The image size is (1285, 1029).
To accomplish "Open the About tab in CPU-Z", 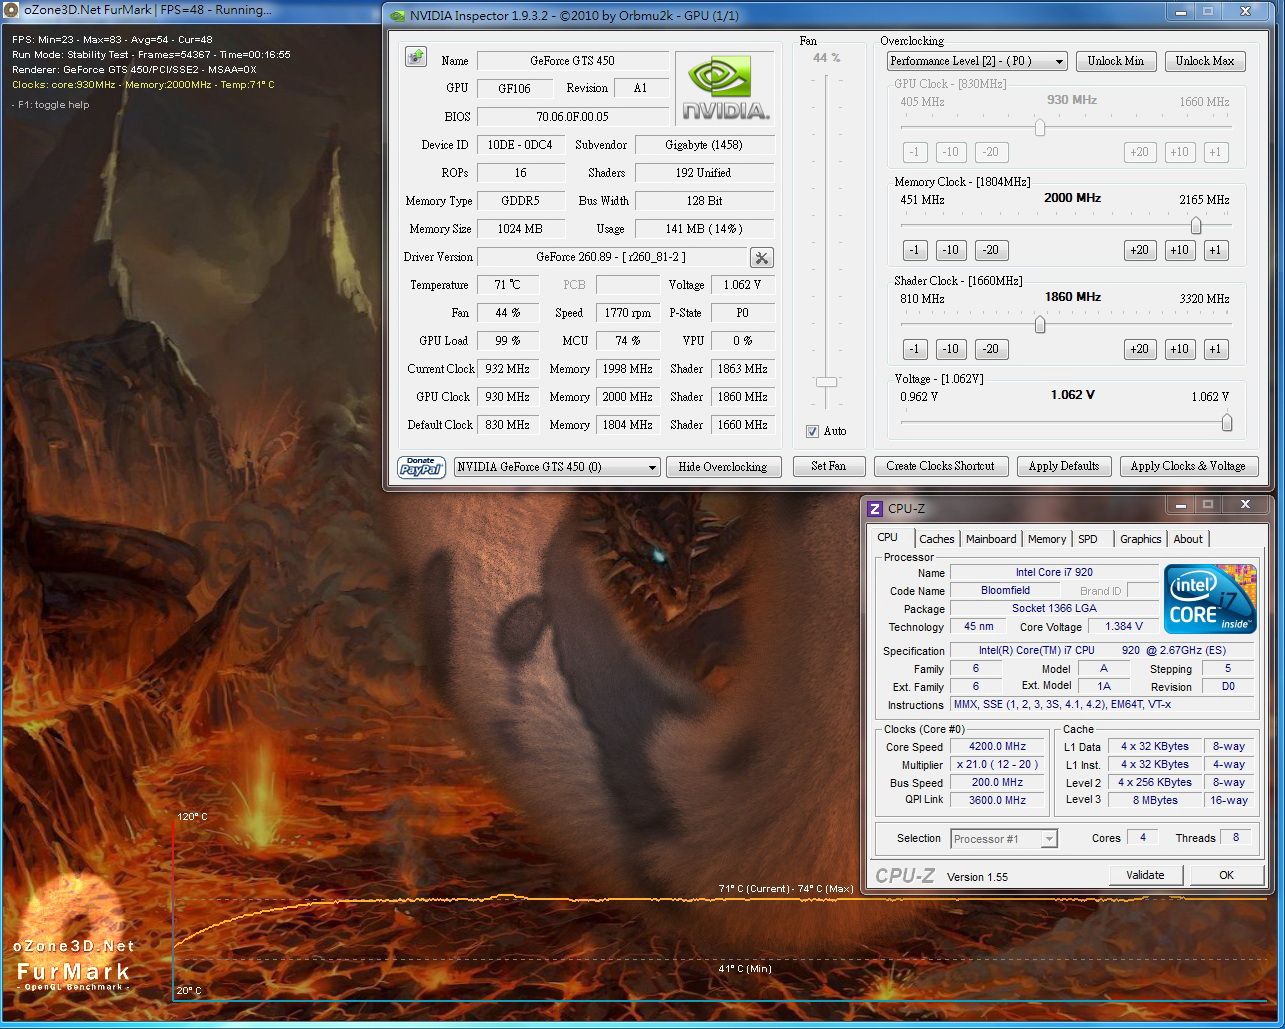I will tap(1188, 539).
